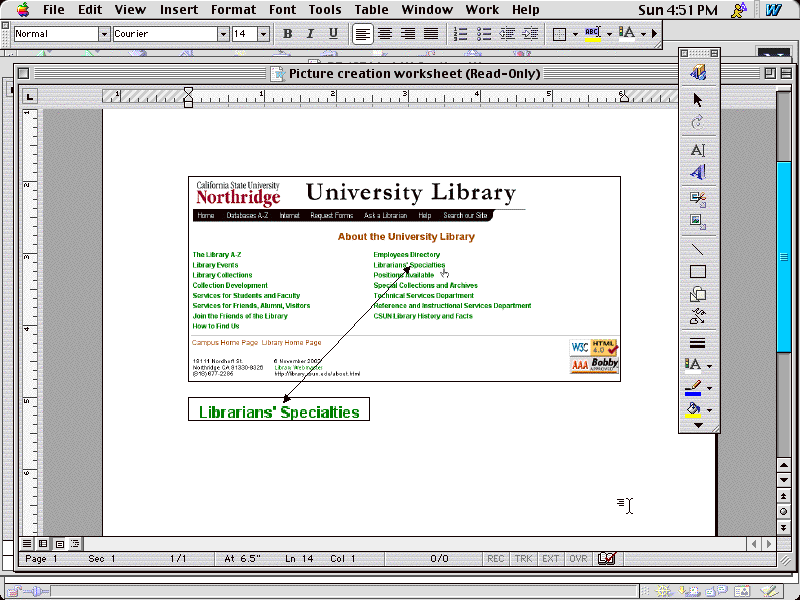
Task: Click the vertical scrollbar down arrow
Action: tap(784, 481)
